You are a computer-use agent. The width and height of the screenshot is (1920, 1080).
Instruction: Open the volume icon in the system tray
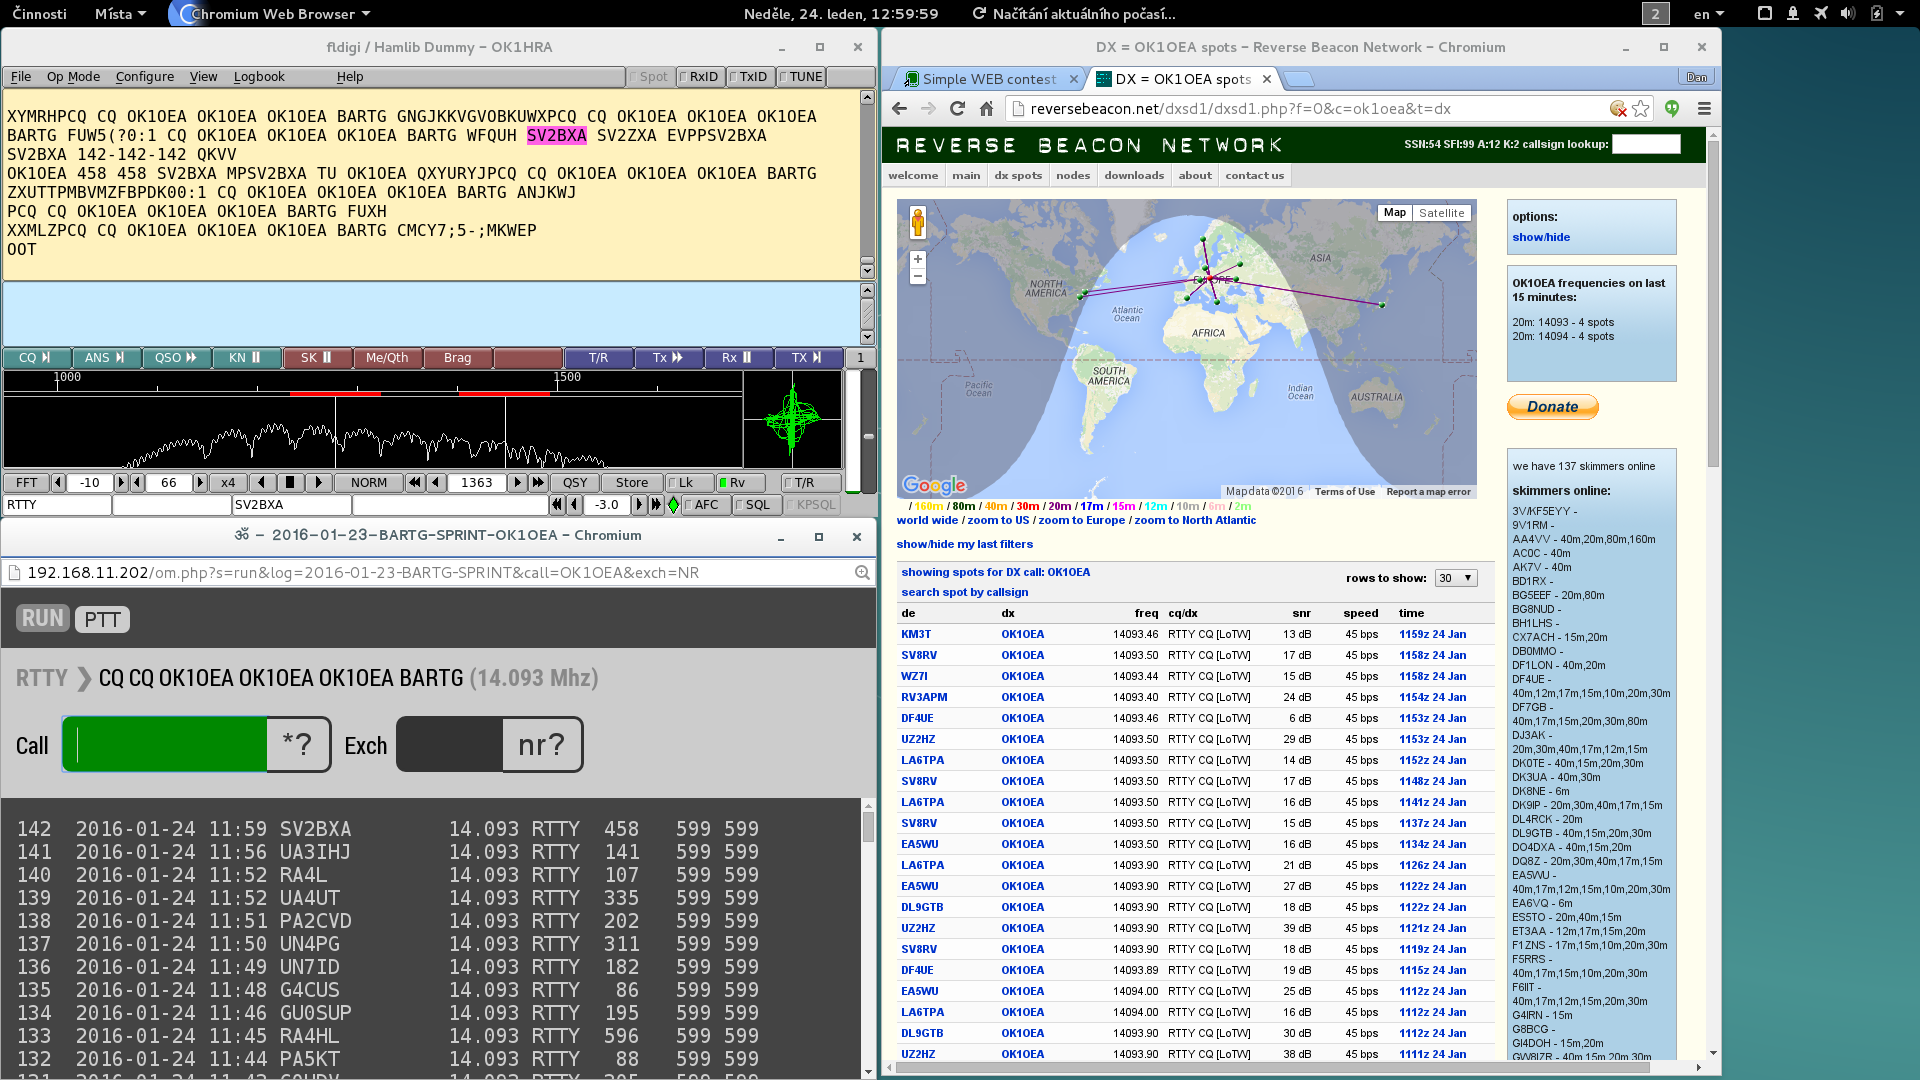click(1848, 13)
